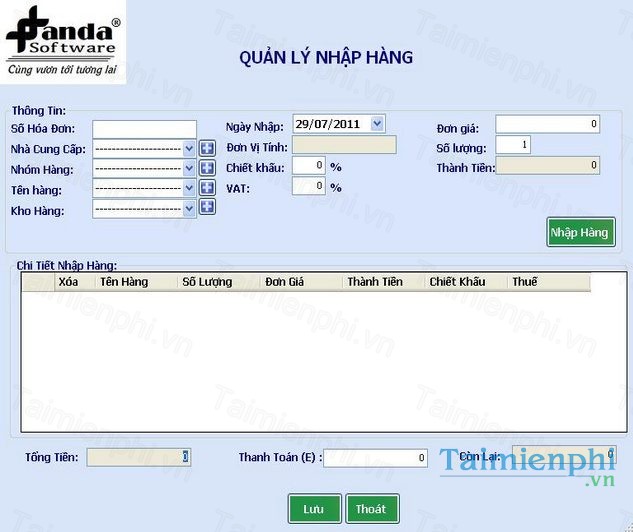Click the VAT percent field
The image size is (633, 532).
click(x=309, y=186)
